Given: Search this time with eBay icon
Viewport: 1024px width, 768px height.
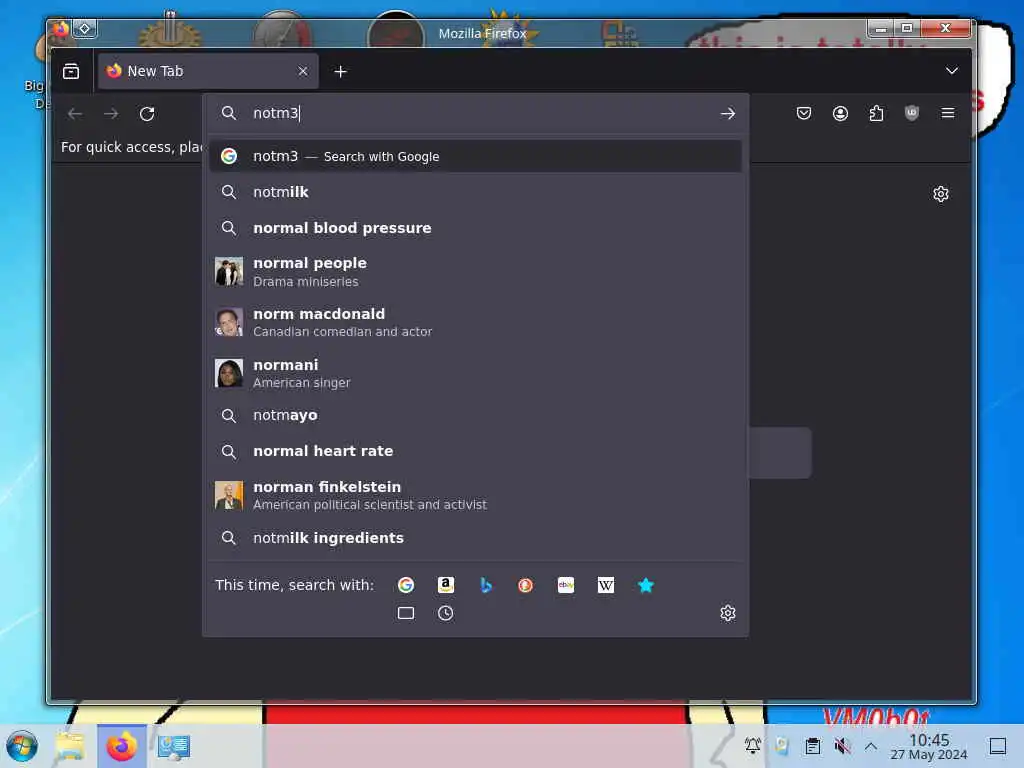Looking at the screenshot, I should (x=566, y=585).
